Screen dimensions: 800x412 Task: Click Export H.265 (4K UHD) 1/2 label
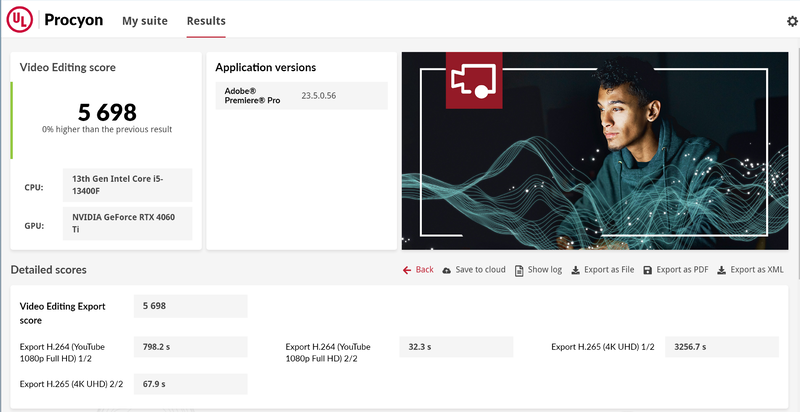coord(603,347)
